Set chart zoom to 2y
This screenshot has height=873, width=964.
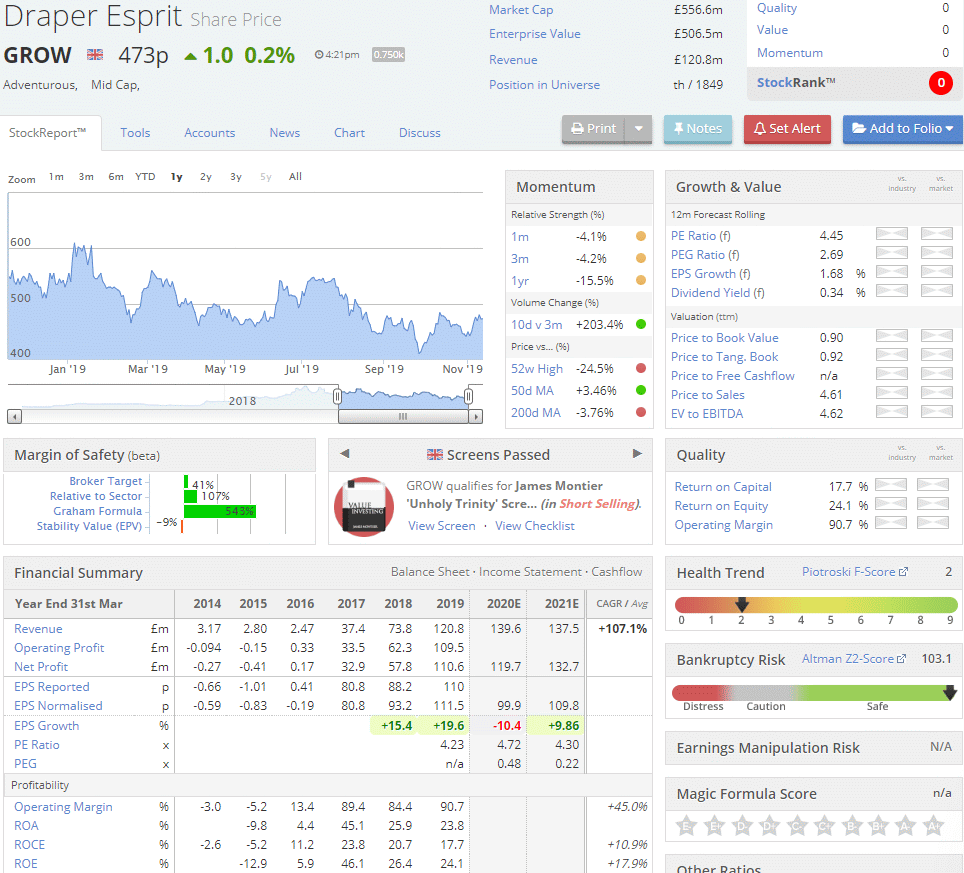click(205, 176)
